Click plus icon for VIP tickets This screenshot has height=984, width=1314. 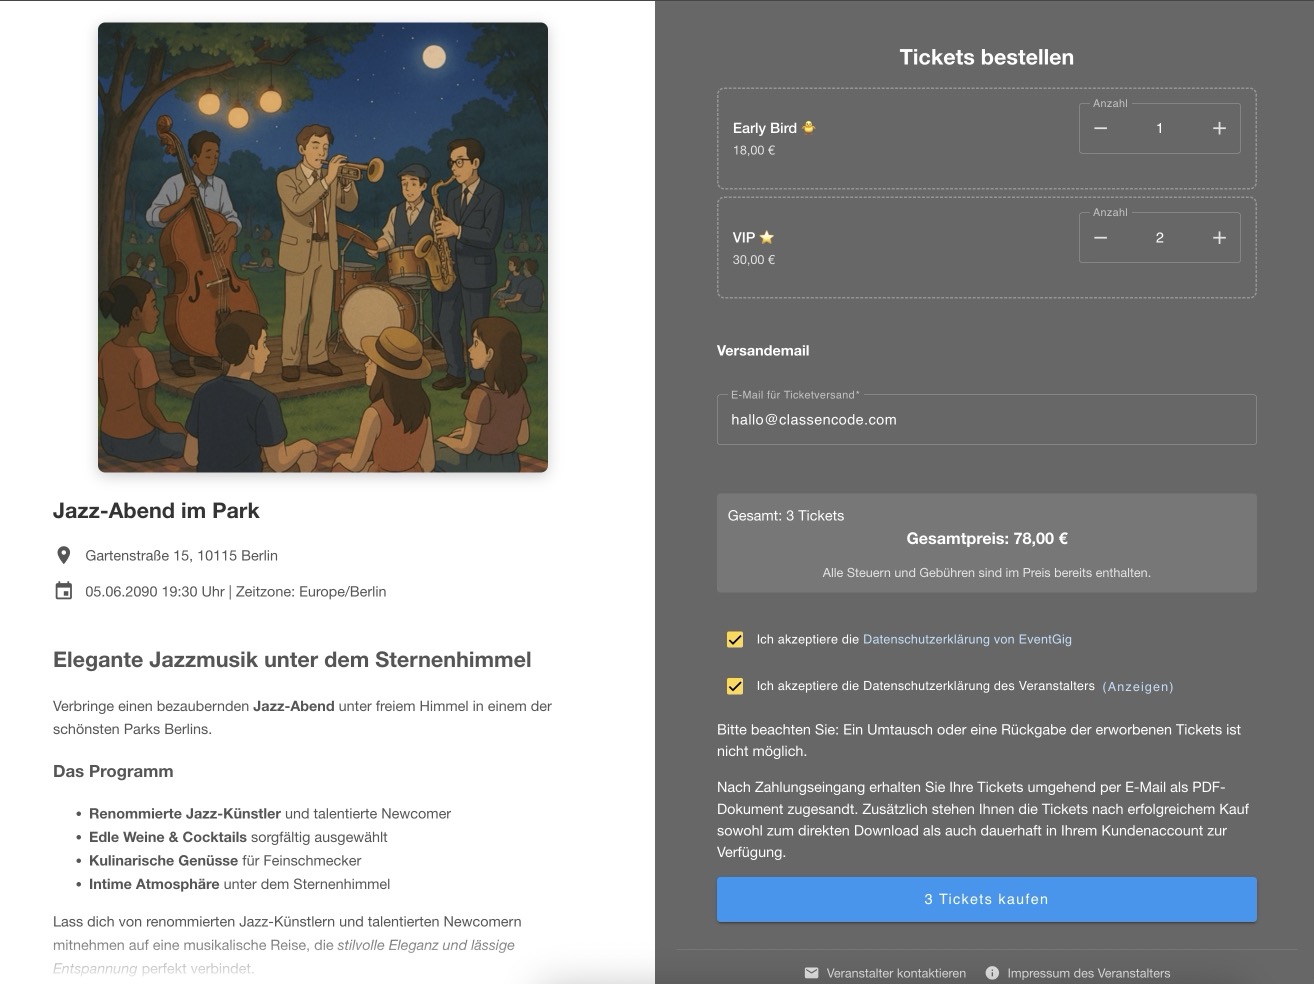pos(1219,238)
